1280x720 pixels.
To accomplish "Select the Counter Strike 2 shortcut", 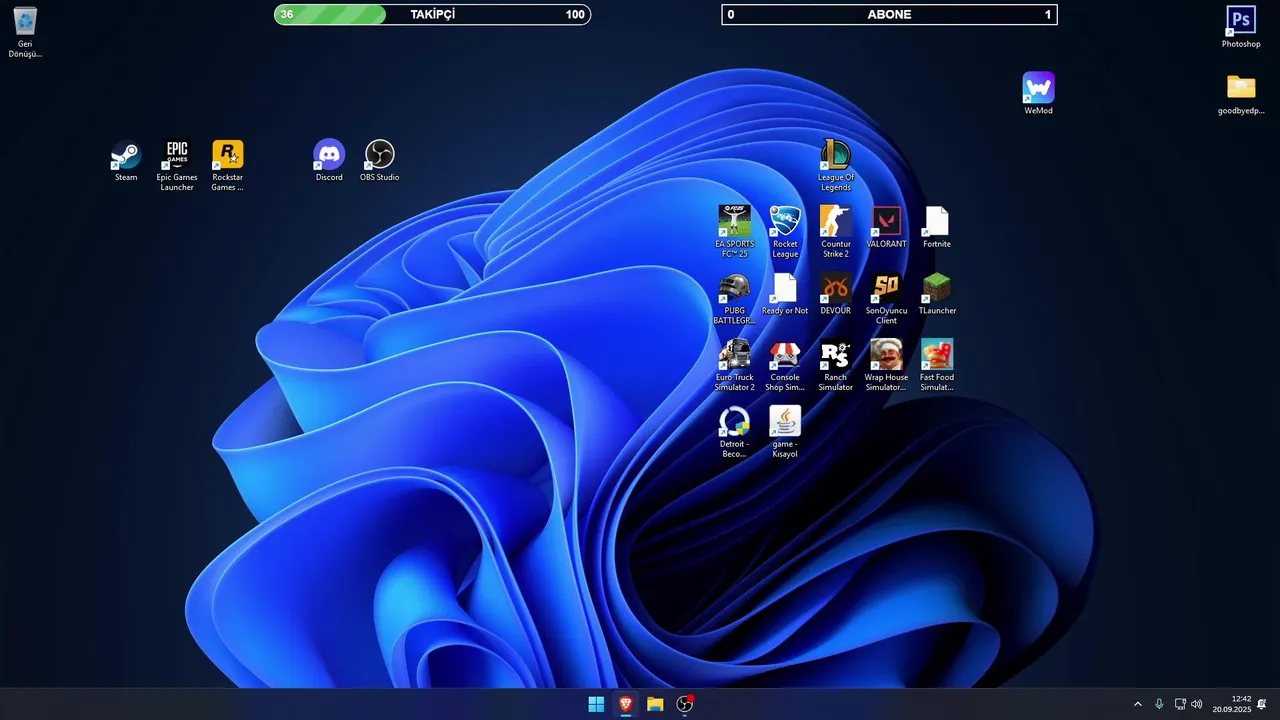I will point(836,232).
